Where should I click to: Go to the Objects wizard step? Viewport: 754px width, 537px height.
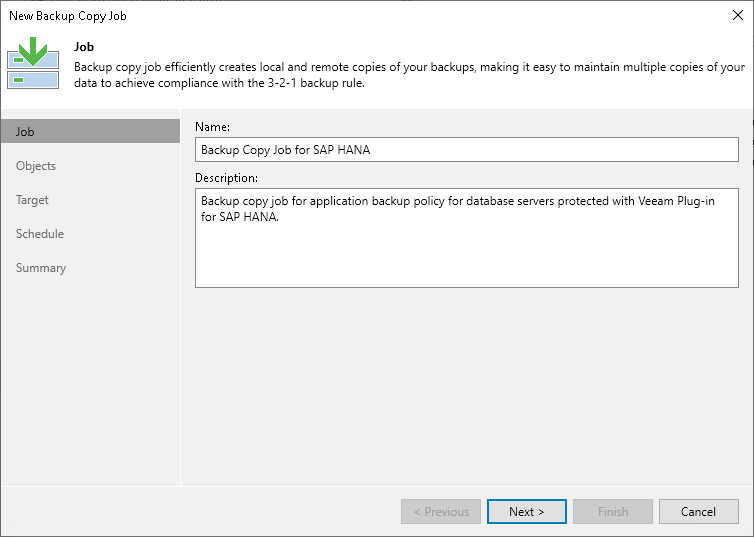pos(36,166)
